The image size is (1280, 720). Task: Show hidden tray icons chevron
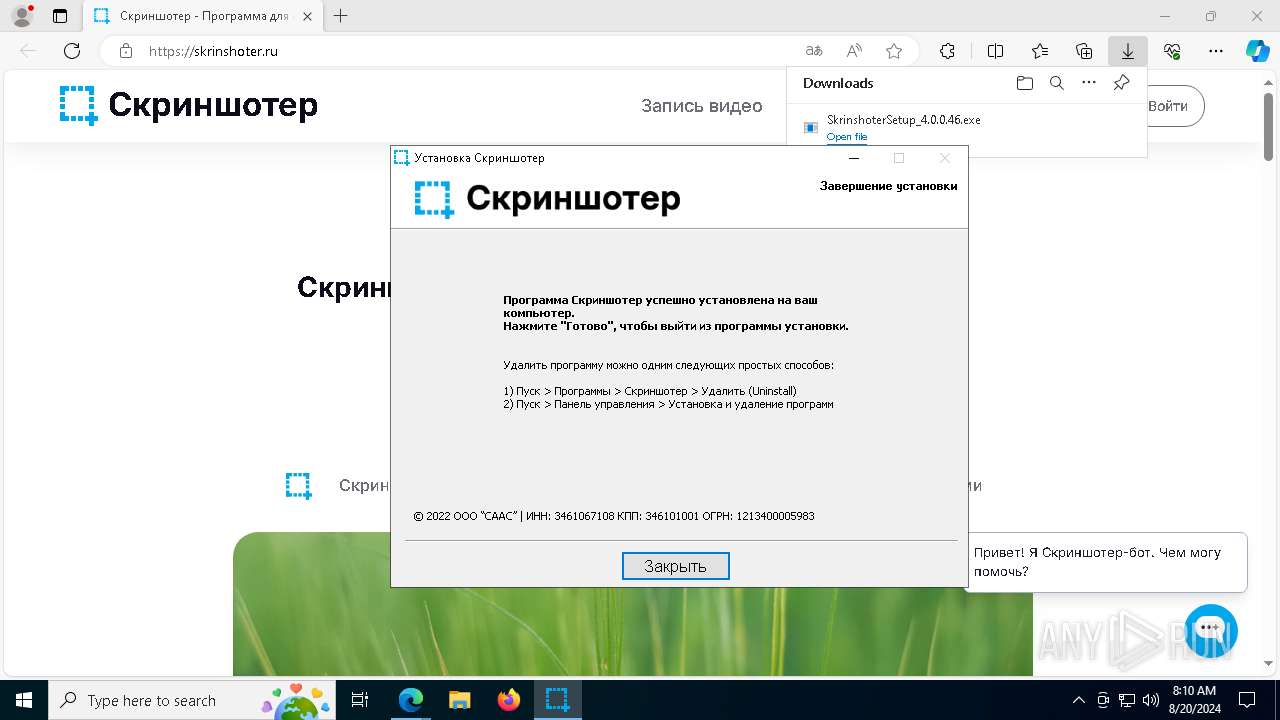pyautogui.click(x=1079, y=700)
